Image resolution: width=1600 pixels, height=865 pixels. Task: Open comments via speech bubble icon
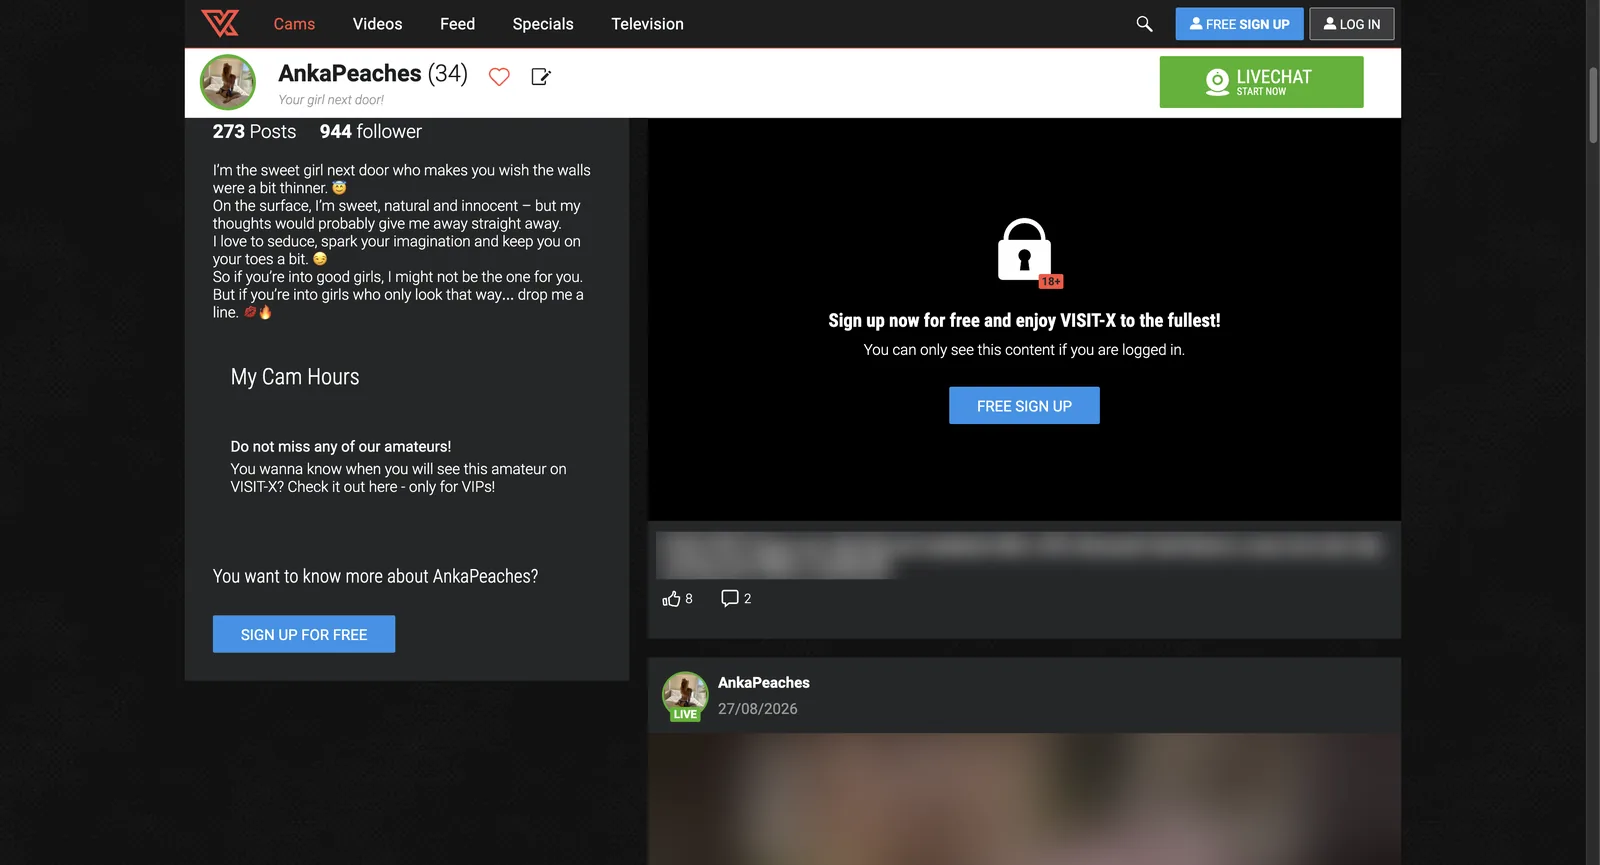[x=730, y=598]
